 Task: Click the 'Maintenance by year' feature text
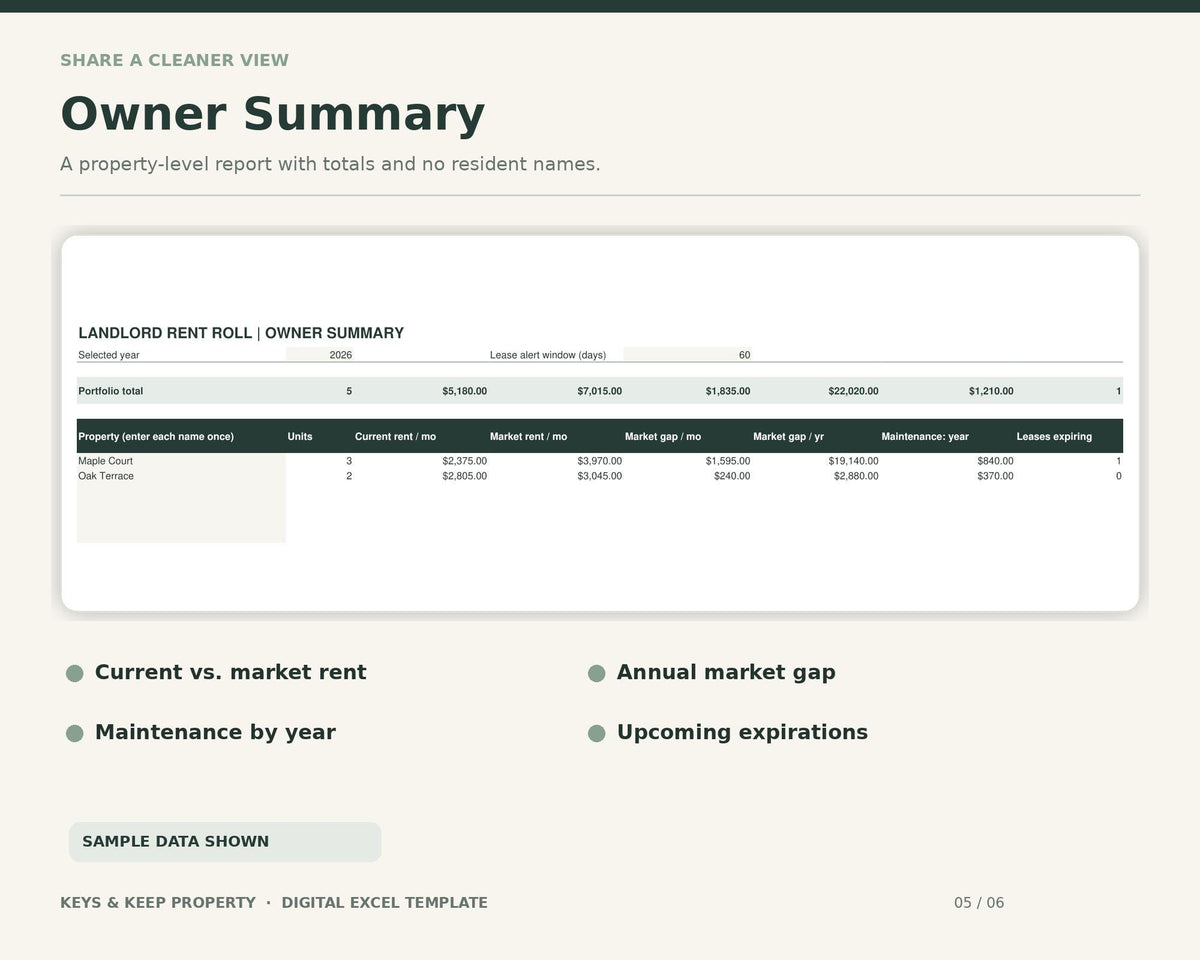tap(215, 732)
